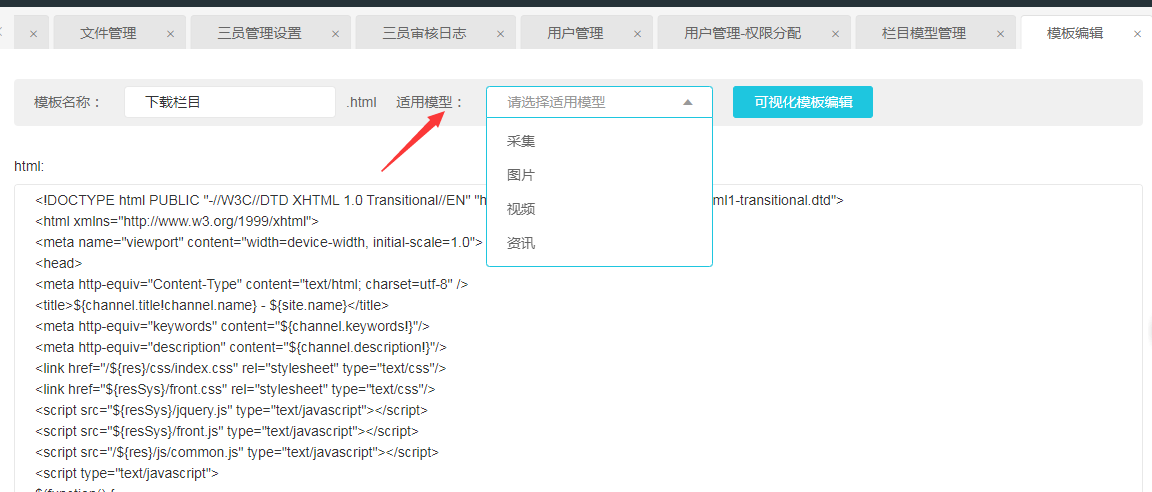Image resolution: width=1152 pixels, height=492 pixels.
Task: Click the 模板名称 input field
Action: click(x=230, y=102)
